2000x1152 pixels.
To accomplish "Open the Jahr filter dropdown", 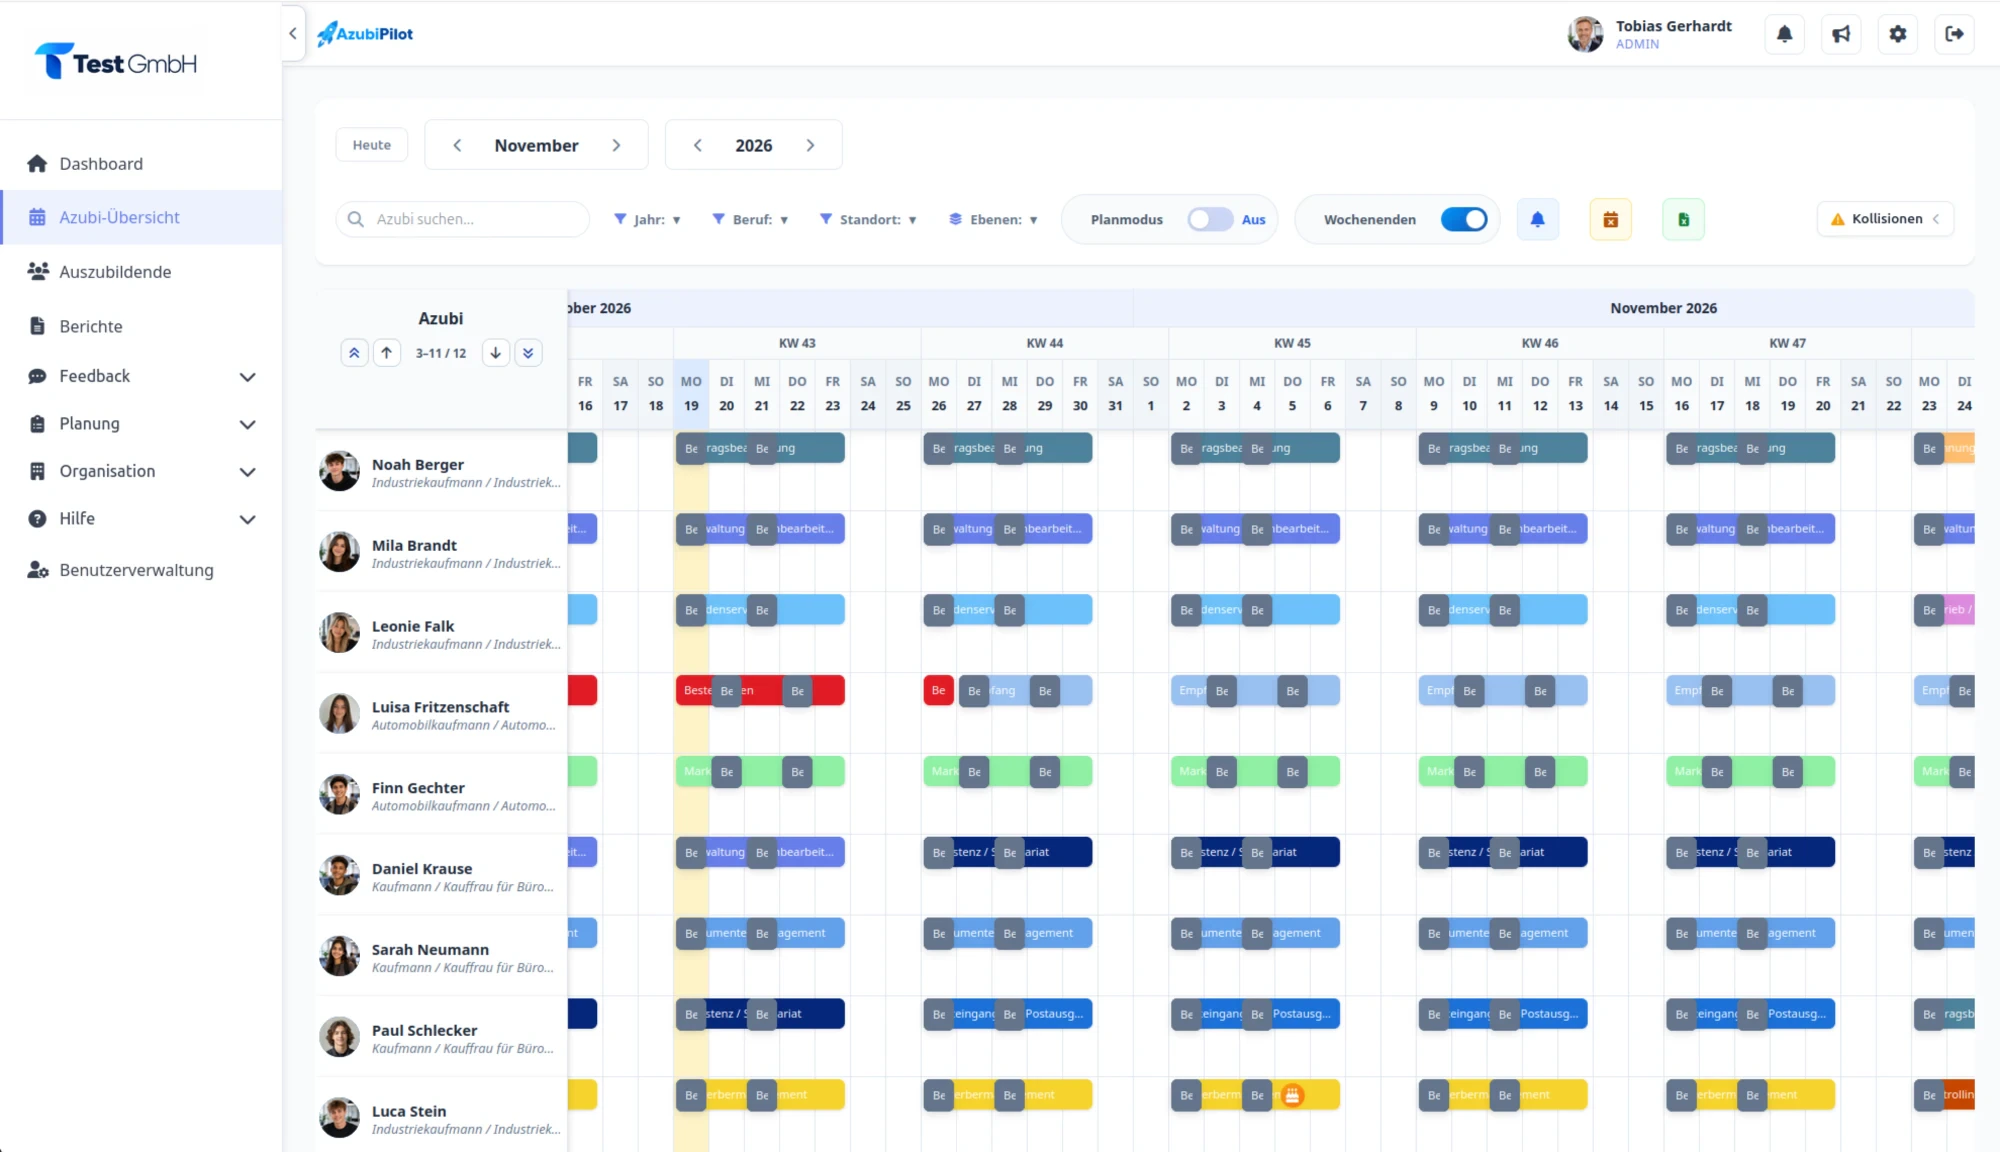I will (647, 219).
